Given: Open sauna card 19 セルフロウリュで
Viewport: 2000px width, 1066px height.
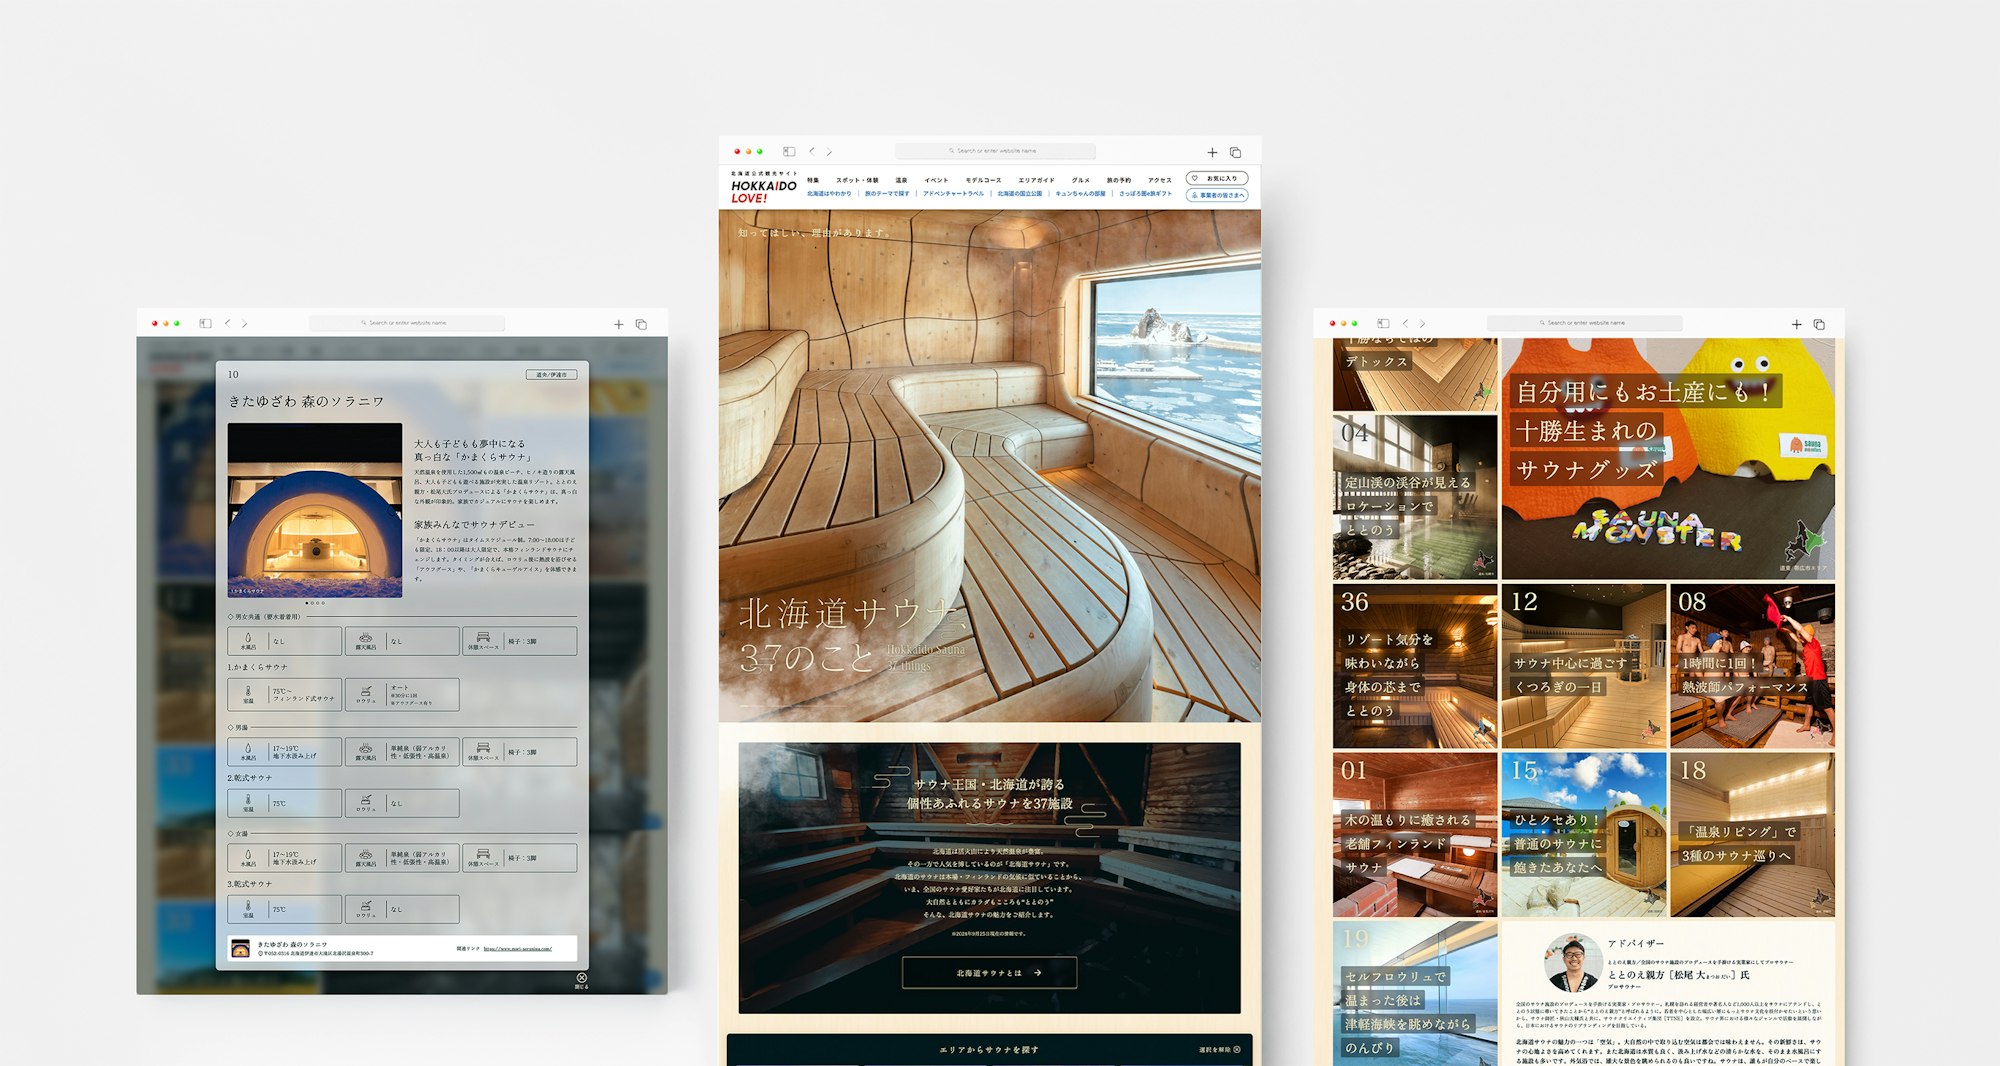Looking at the screenshot, I should point(1415,993).
